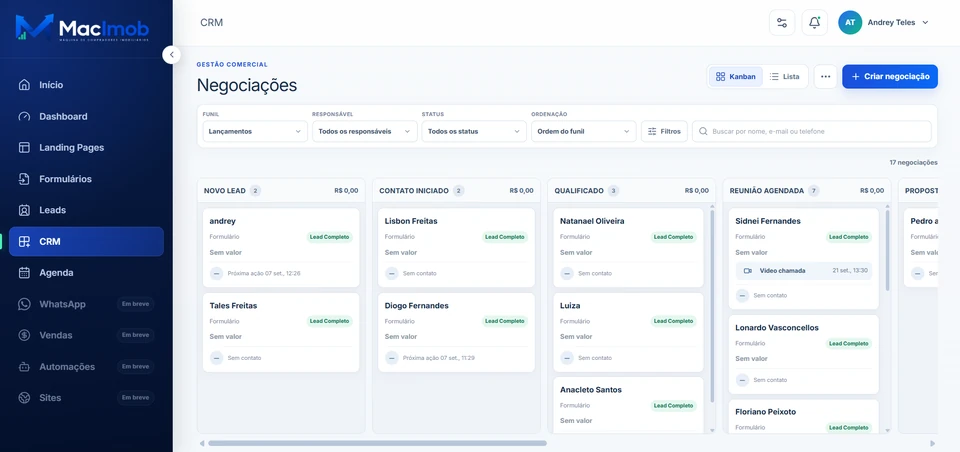Click the Natanael Oliveira card title
Screen dimensions: 960x452
[592, 221]
